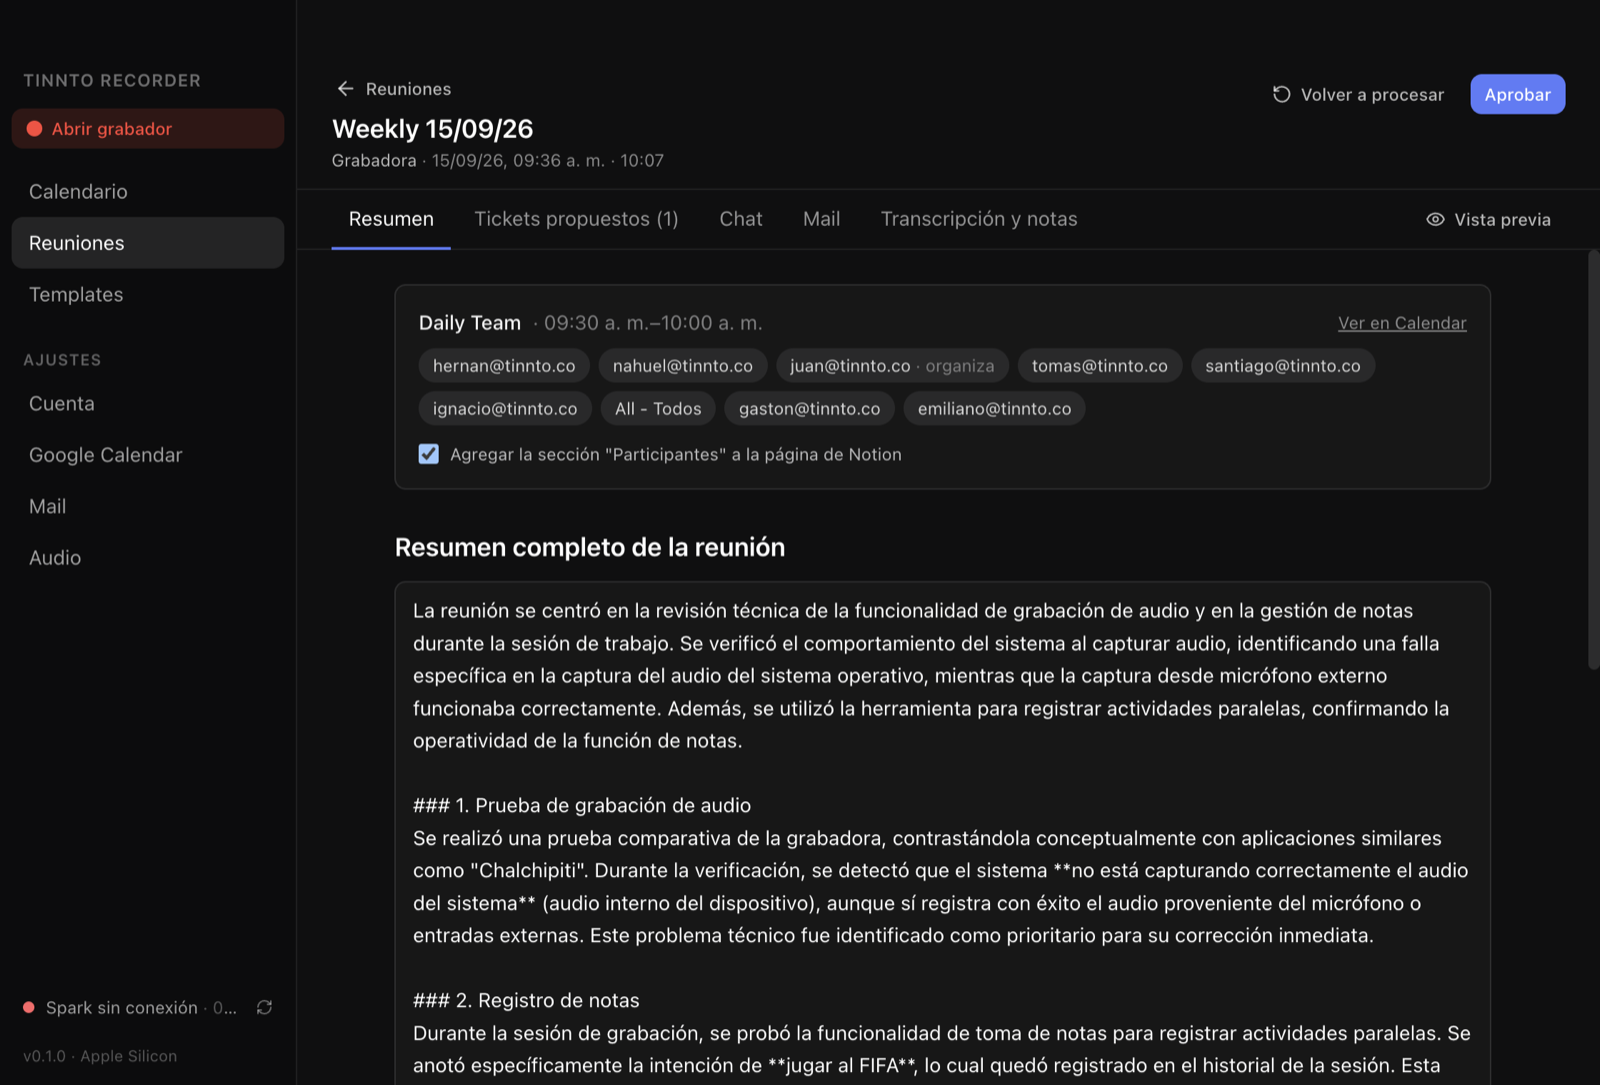Click the vertical scrollbar on the right

pos(1593,460)
